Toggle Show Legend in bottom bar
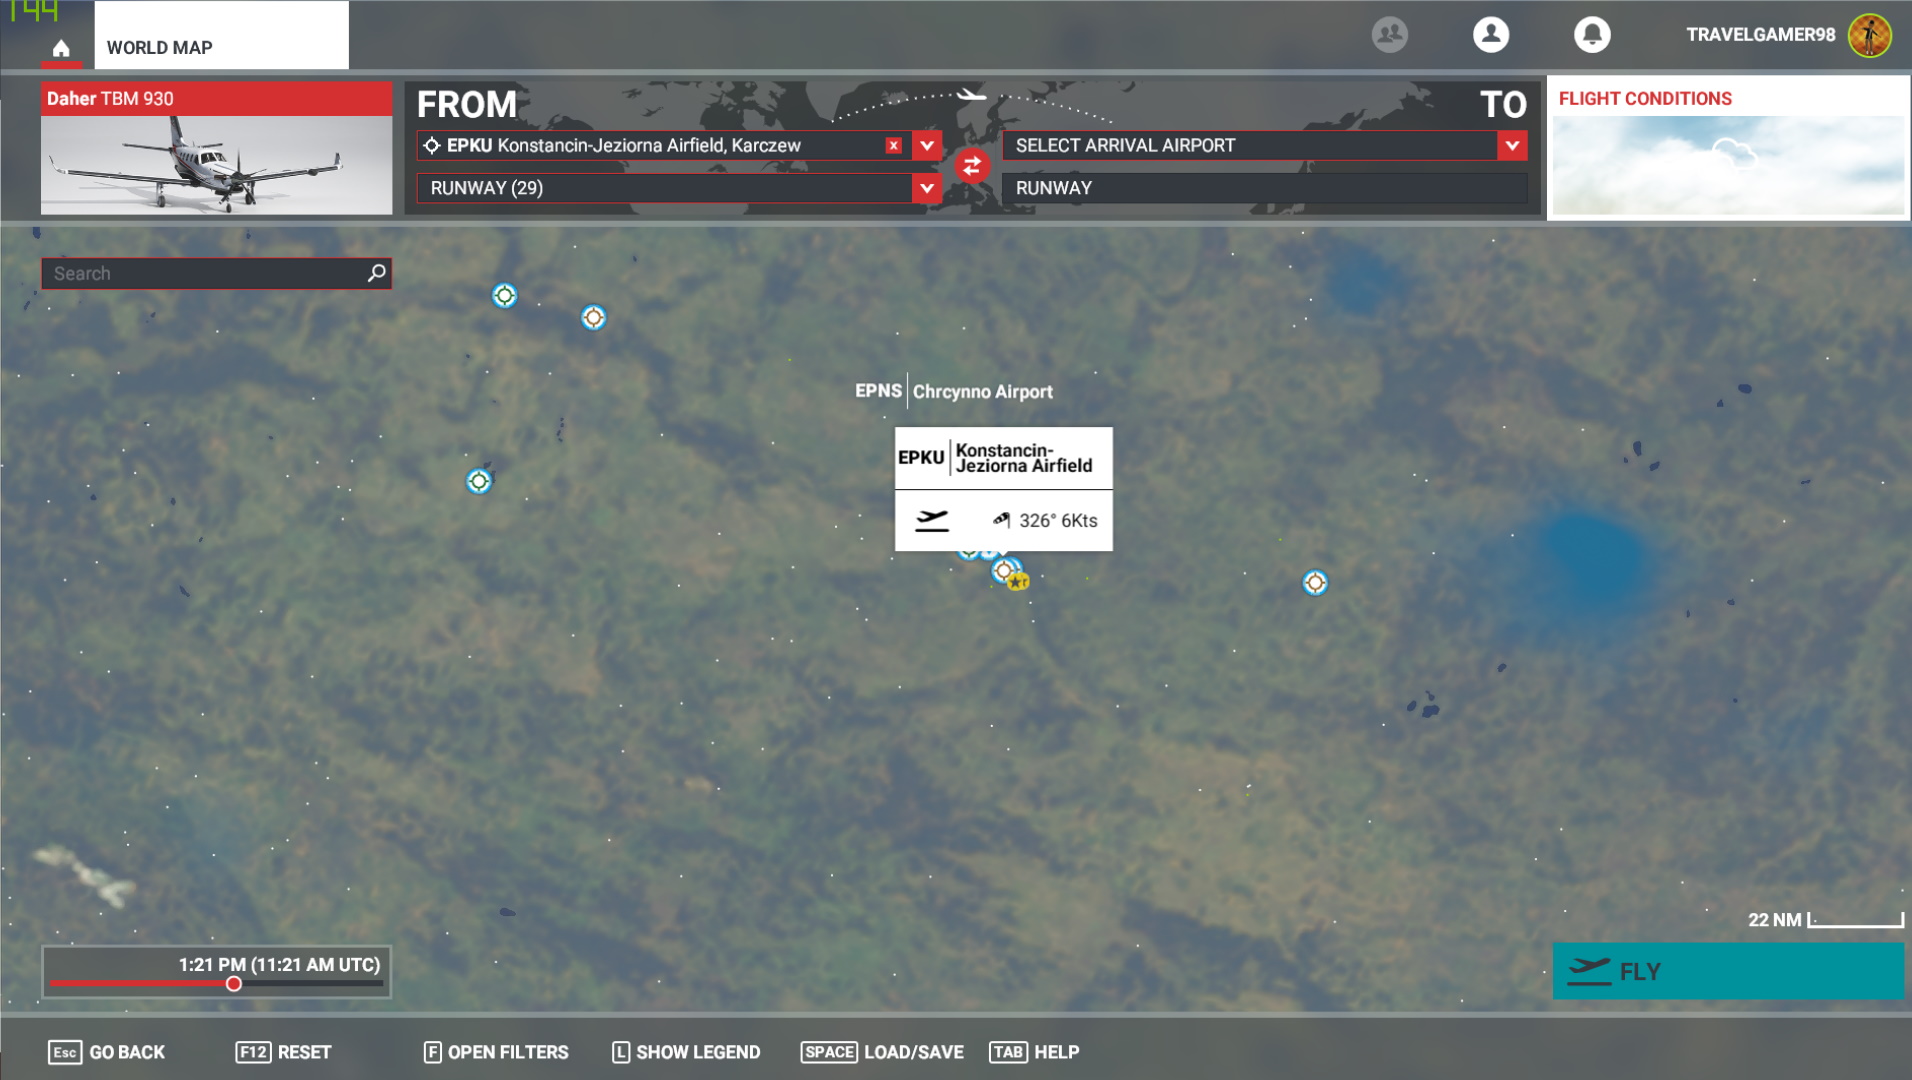Screen dimensions: 1912x1080 pos(686,1052)
